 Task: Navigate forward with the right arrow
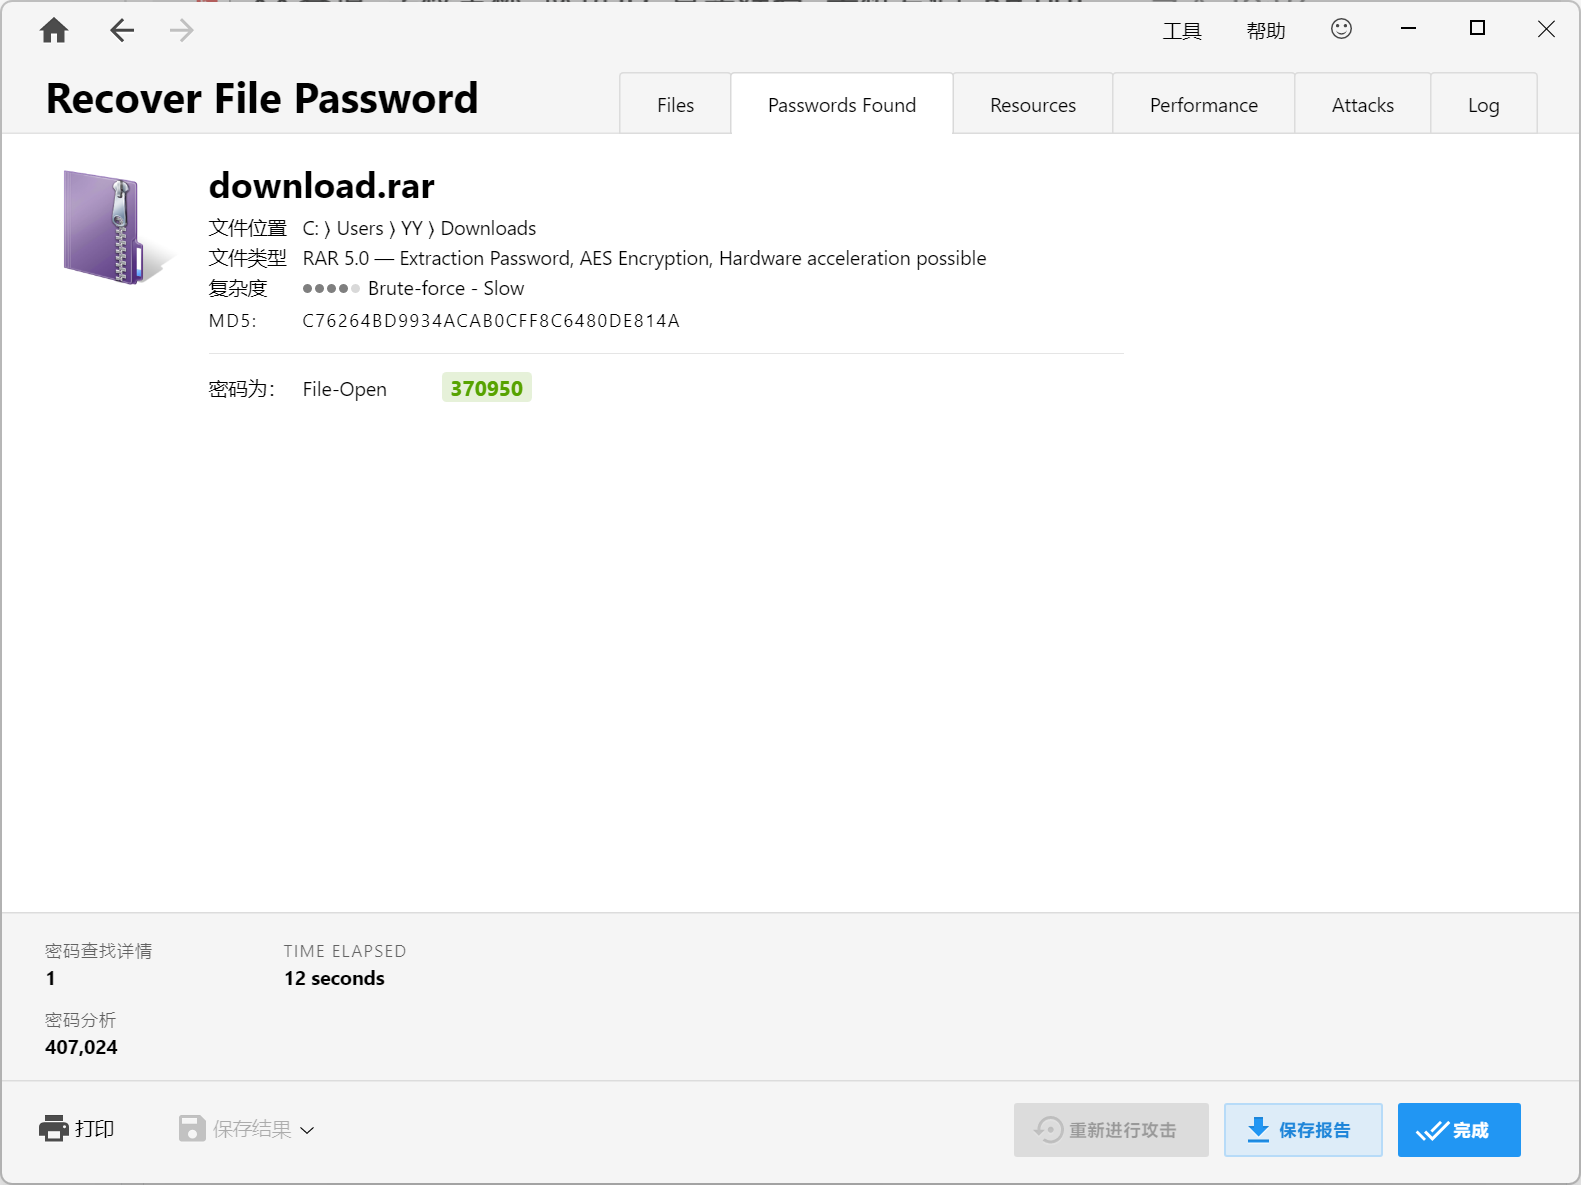181,30
